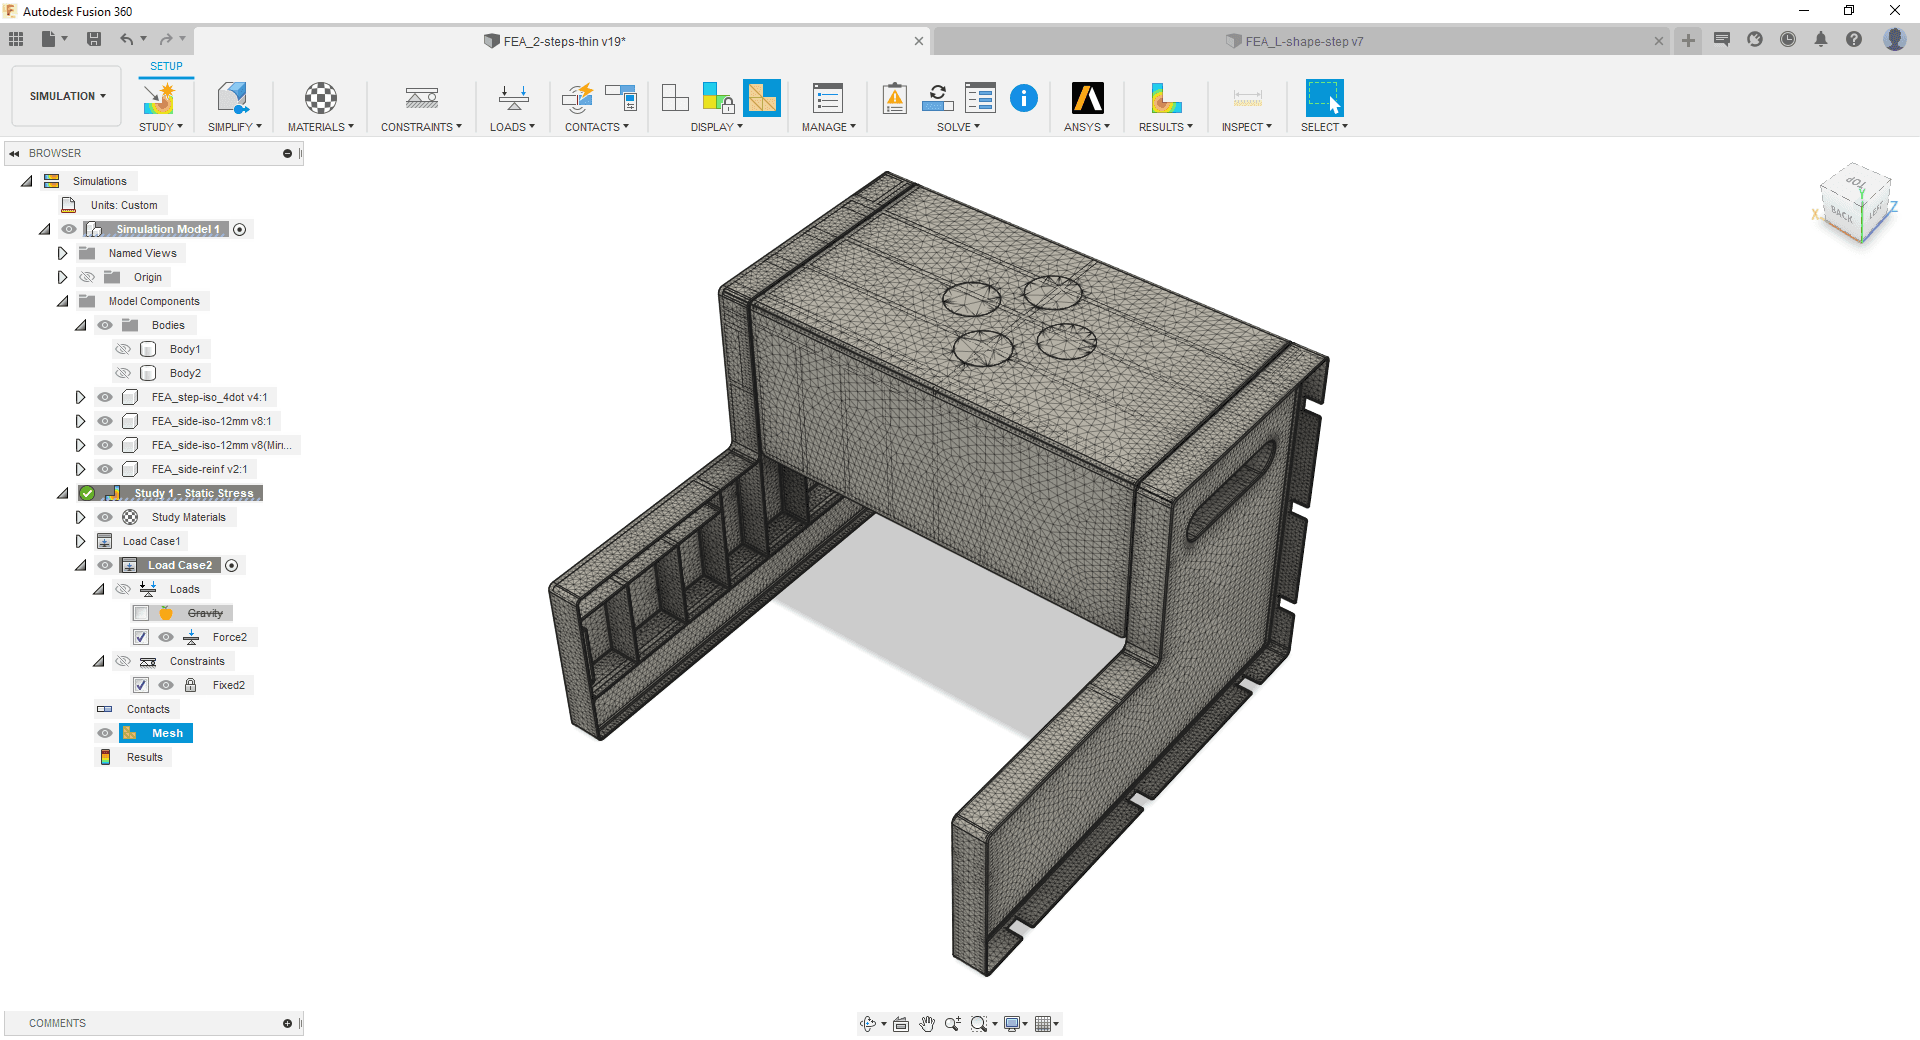Screen dimensions: 1920x1040
Task: Open the notifications bell icon
Action: point(1821,39)
